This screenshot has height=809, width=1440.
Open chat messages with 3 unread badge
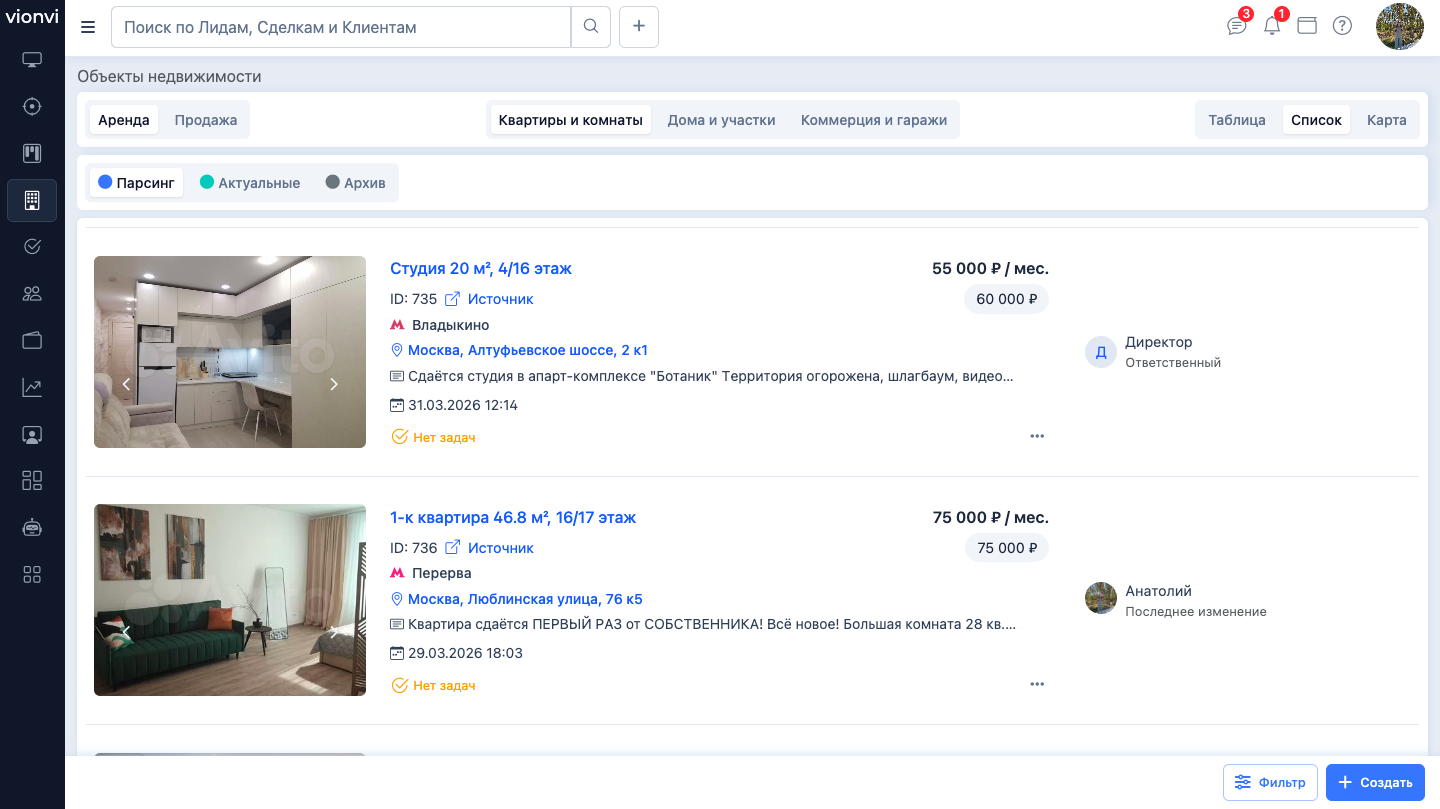pyautogui.click(x=1238, y=26)
